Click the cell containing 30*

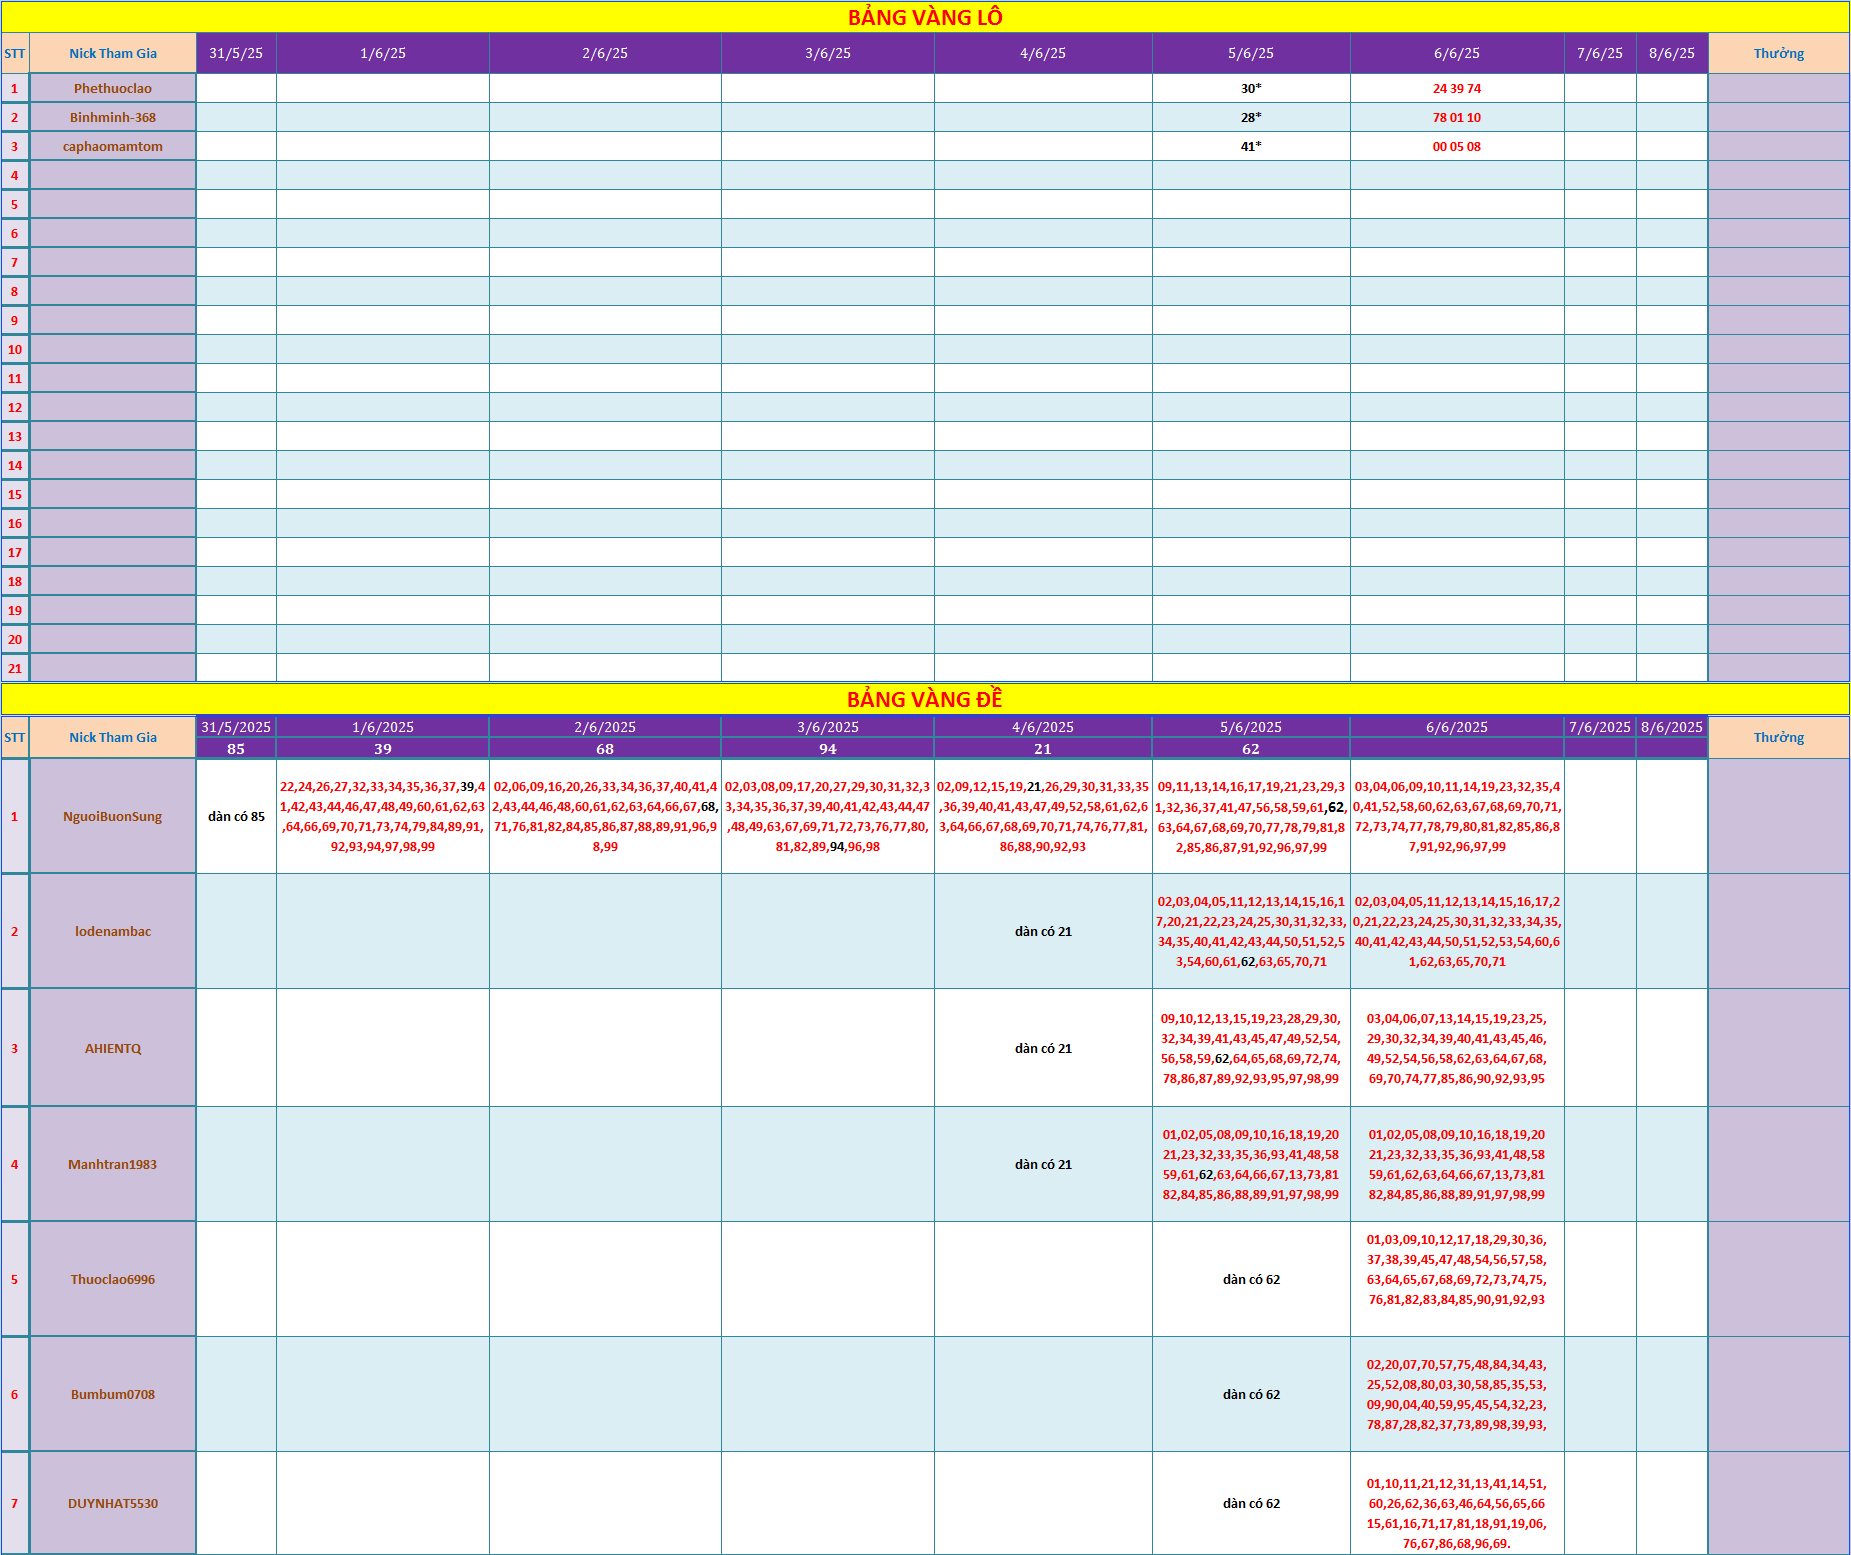[1251, 88]
